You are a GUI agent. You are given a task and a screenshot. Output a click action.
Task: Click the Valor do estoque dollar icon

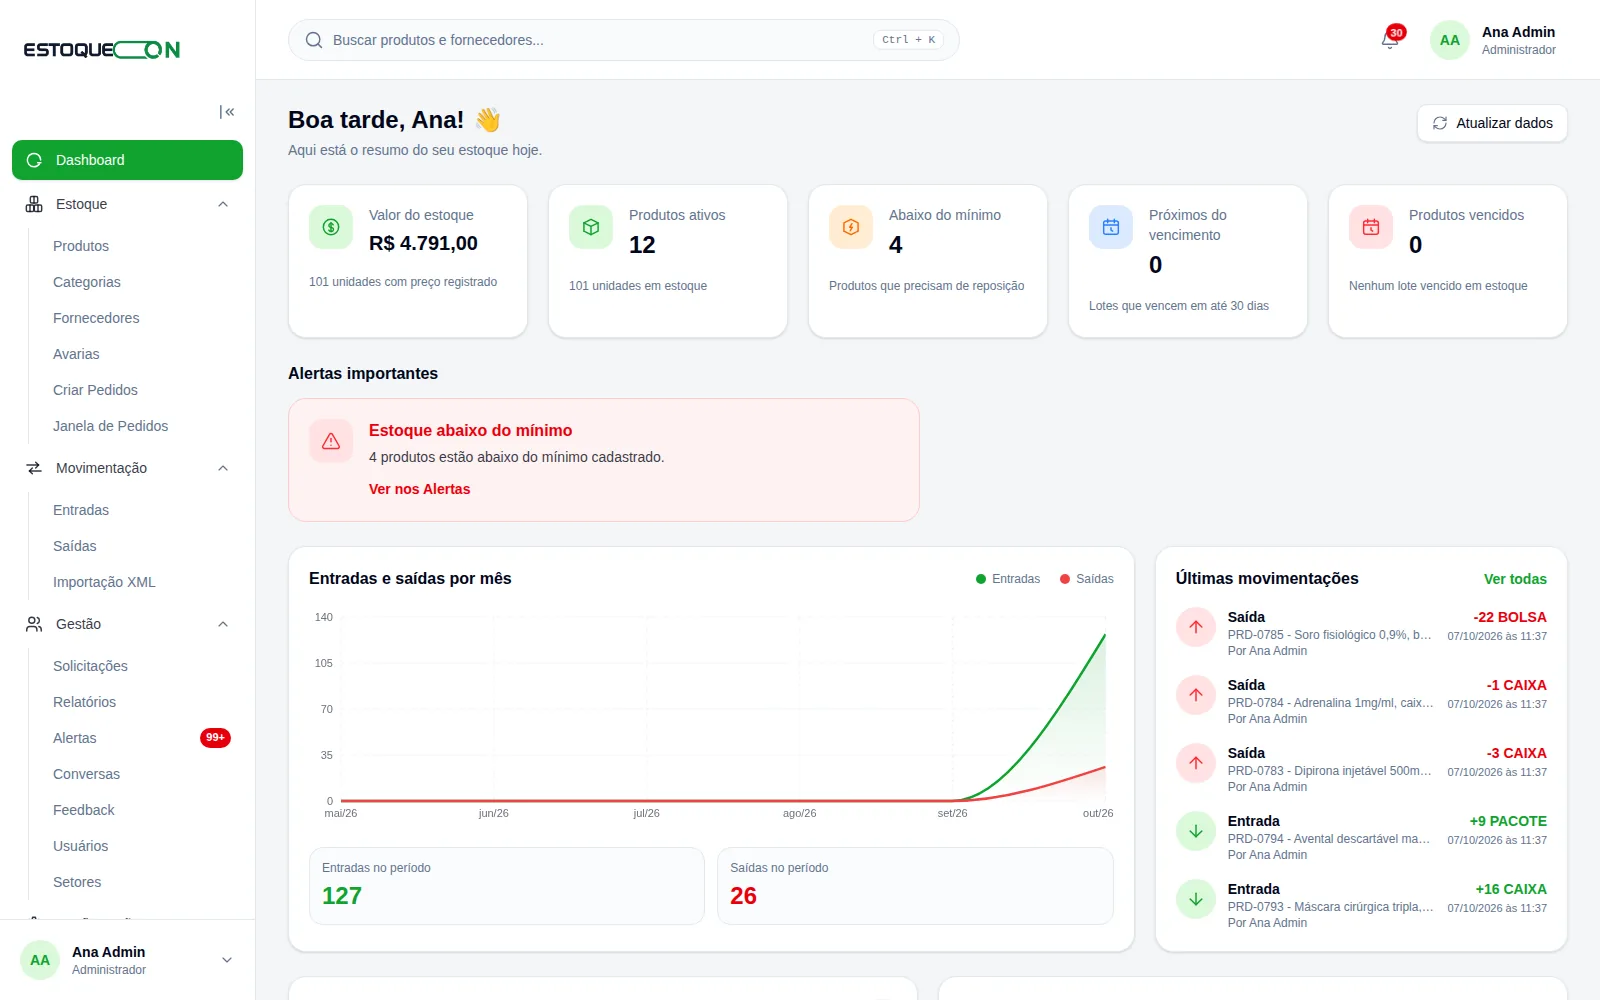coord(331,227)
